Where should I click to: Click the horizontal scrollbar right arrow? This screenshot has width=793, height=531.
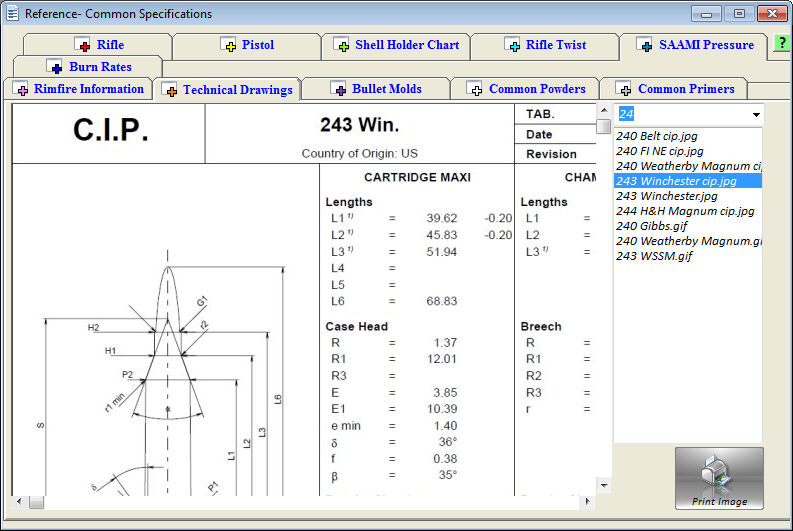click(587, 502)
